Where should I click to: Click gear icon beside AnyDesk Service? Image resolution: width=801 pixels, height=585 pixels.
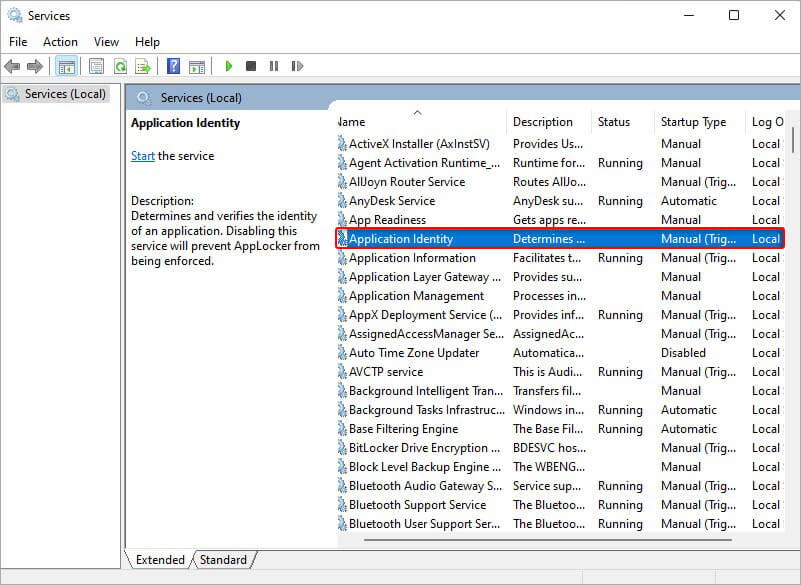[342, 201]
